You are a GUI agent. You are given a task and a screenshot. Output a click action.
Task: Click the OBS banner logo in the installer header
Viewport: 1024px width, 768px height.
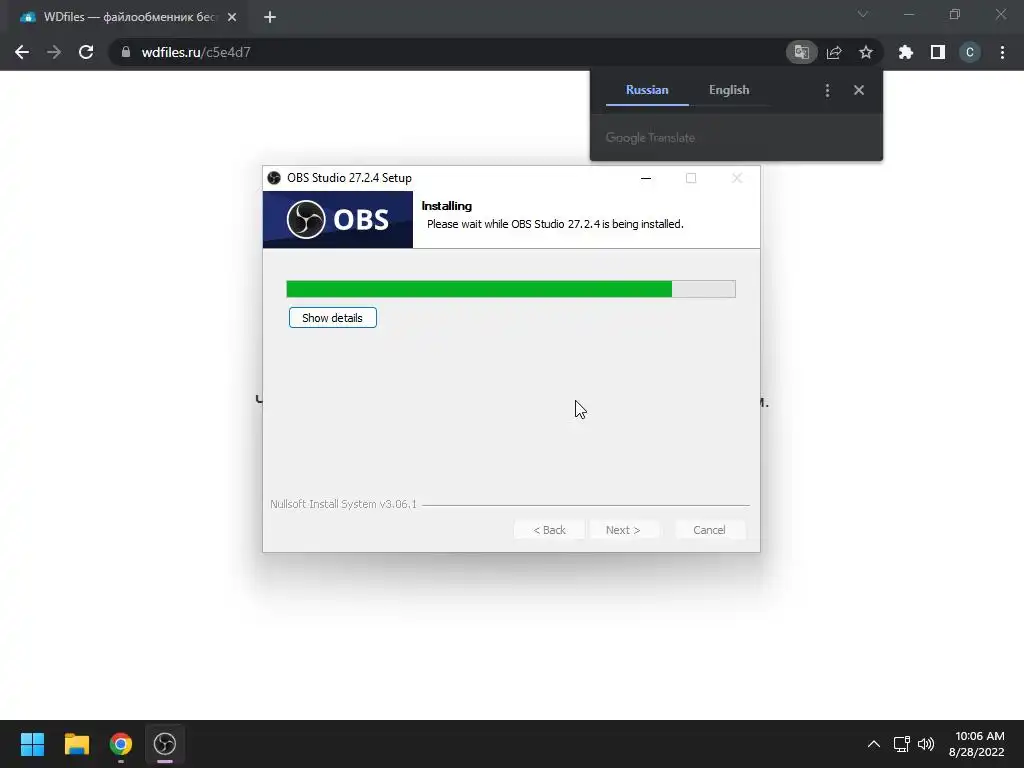[338, 219]
